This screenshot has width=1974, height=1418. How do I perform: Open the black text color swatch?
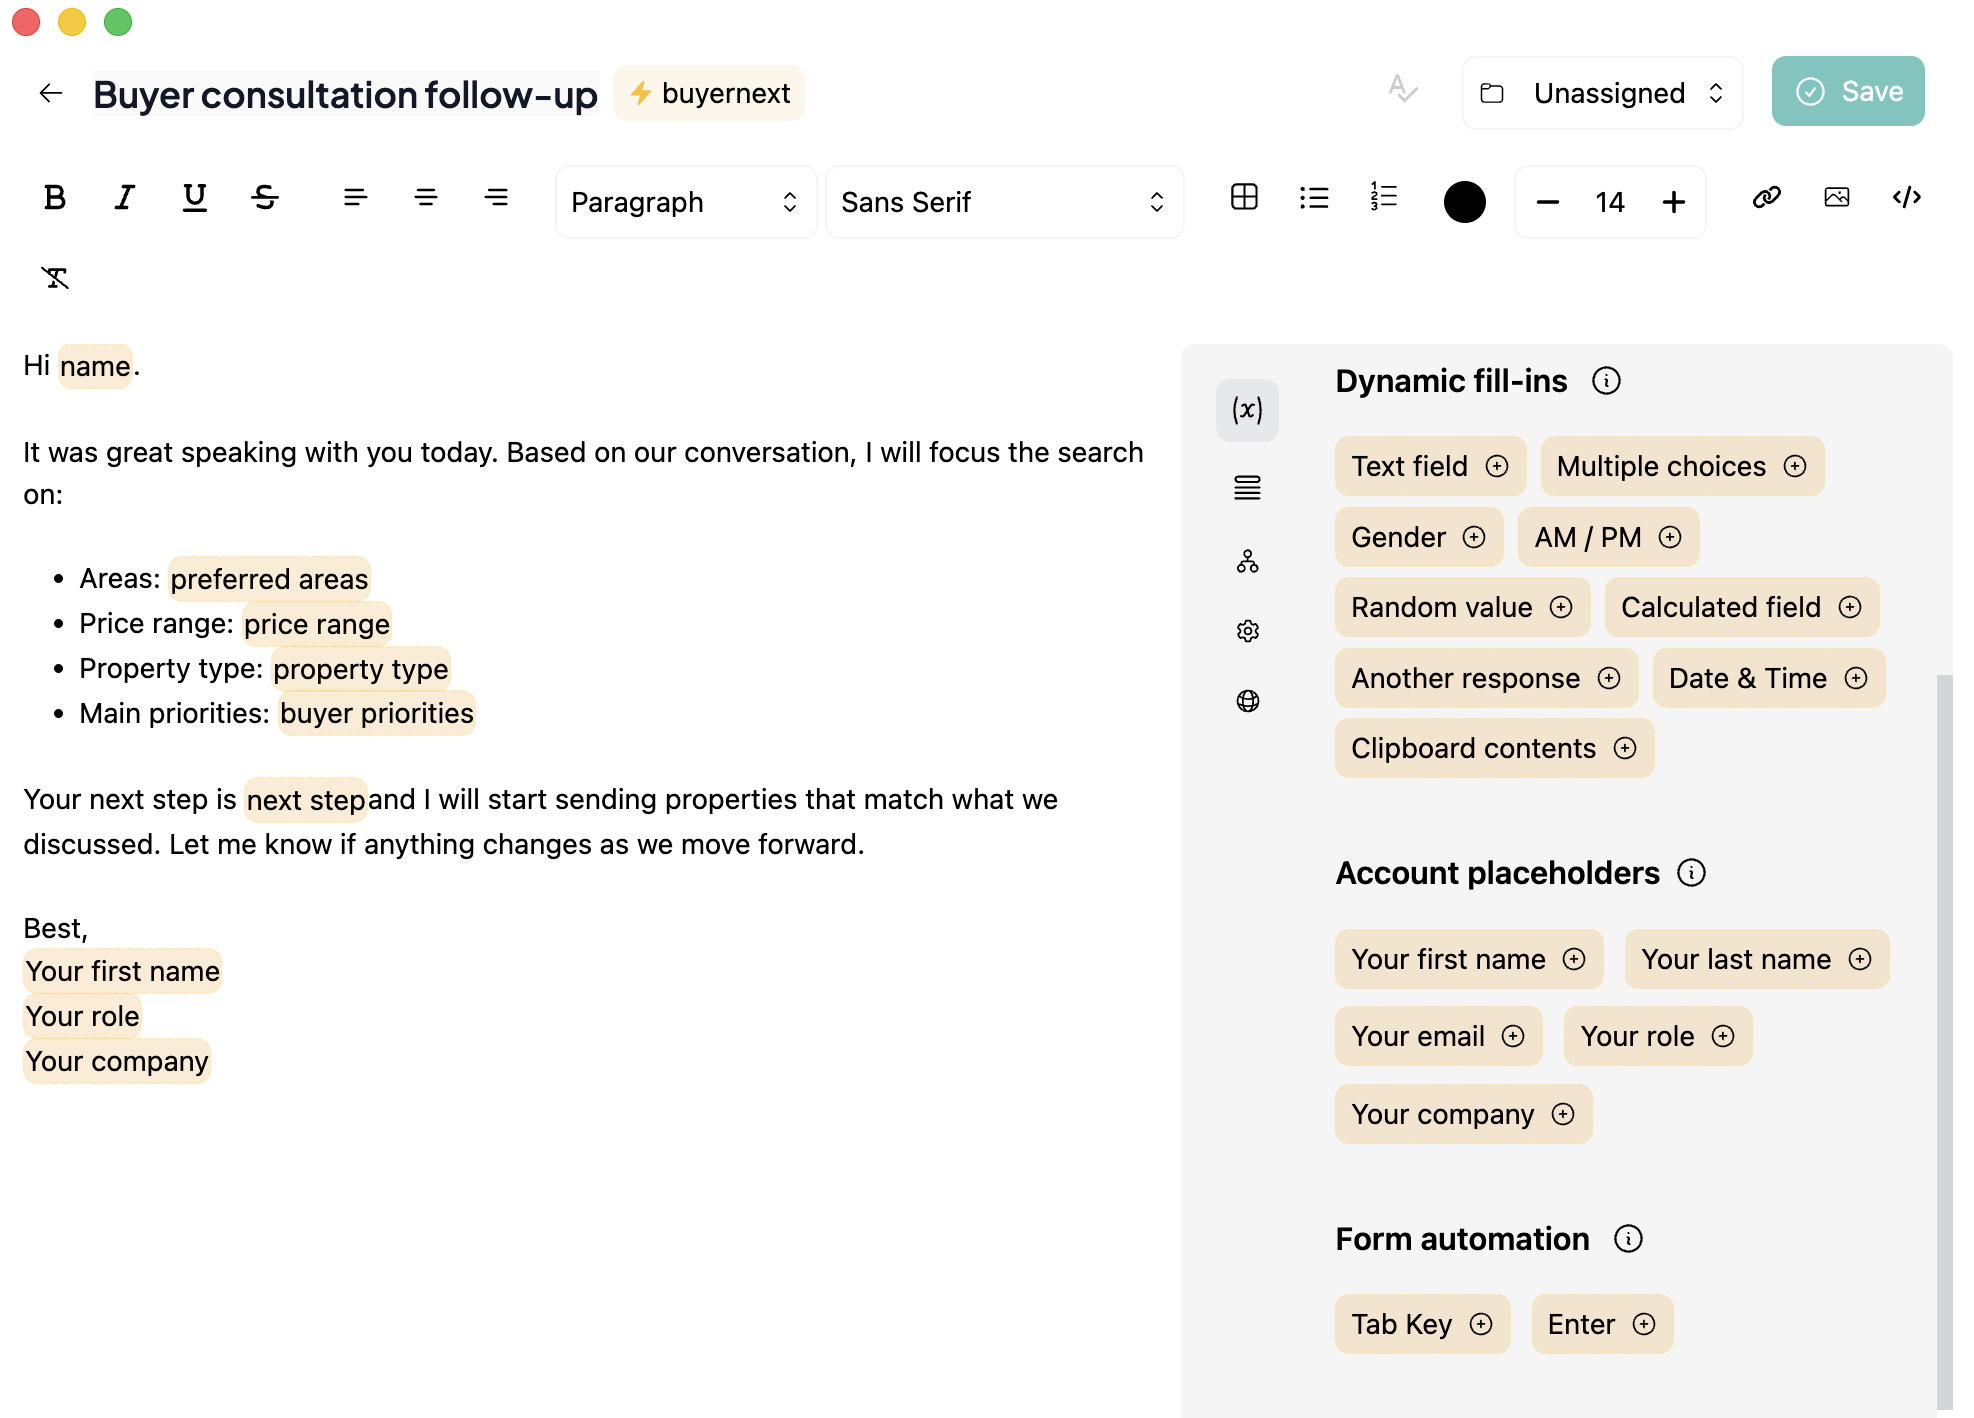click(1464, 202)
